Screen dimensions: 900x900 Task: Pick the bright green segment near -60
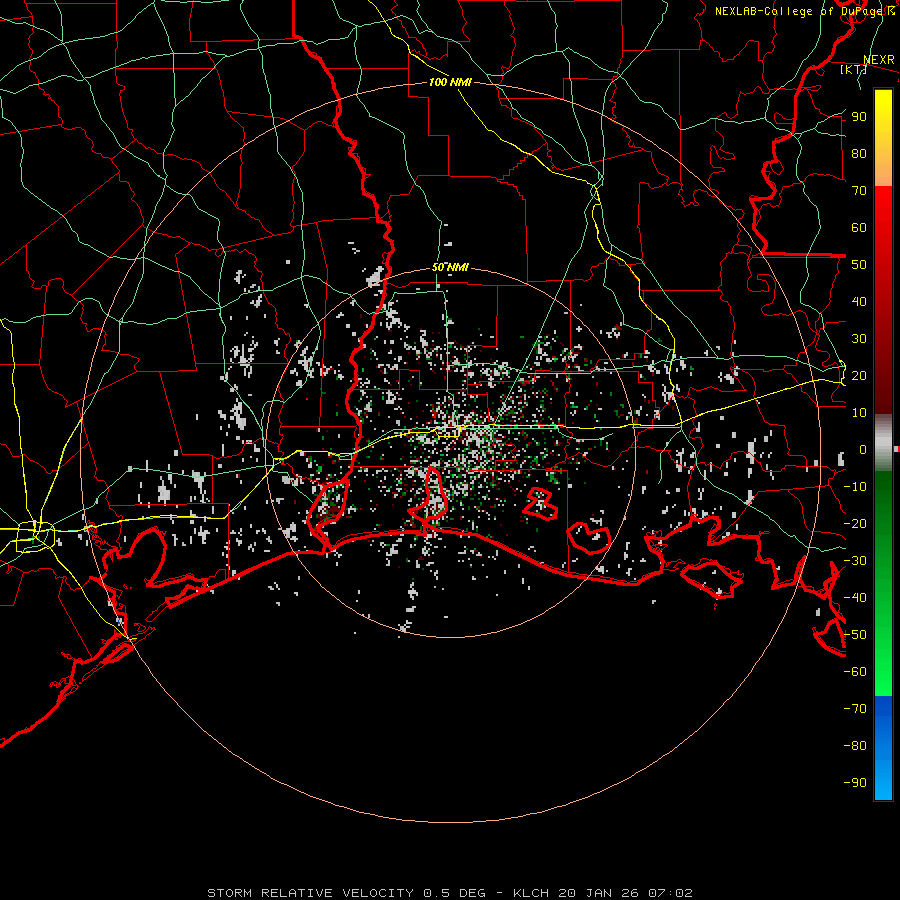pyautogui.click(x=883, y=672)
